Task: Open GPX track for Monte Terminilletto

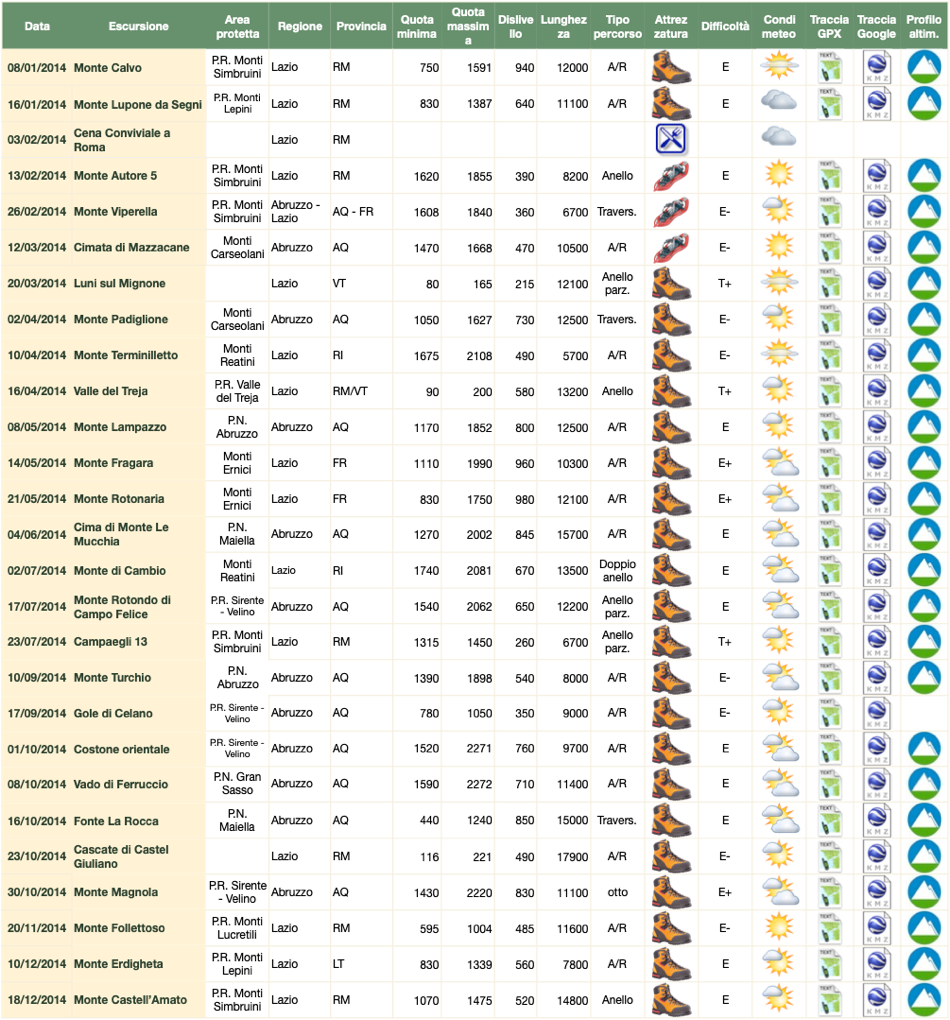Action: coord(830,355)
